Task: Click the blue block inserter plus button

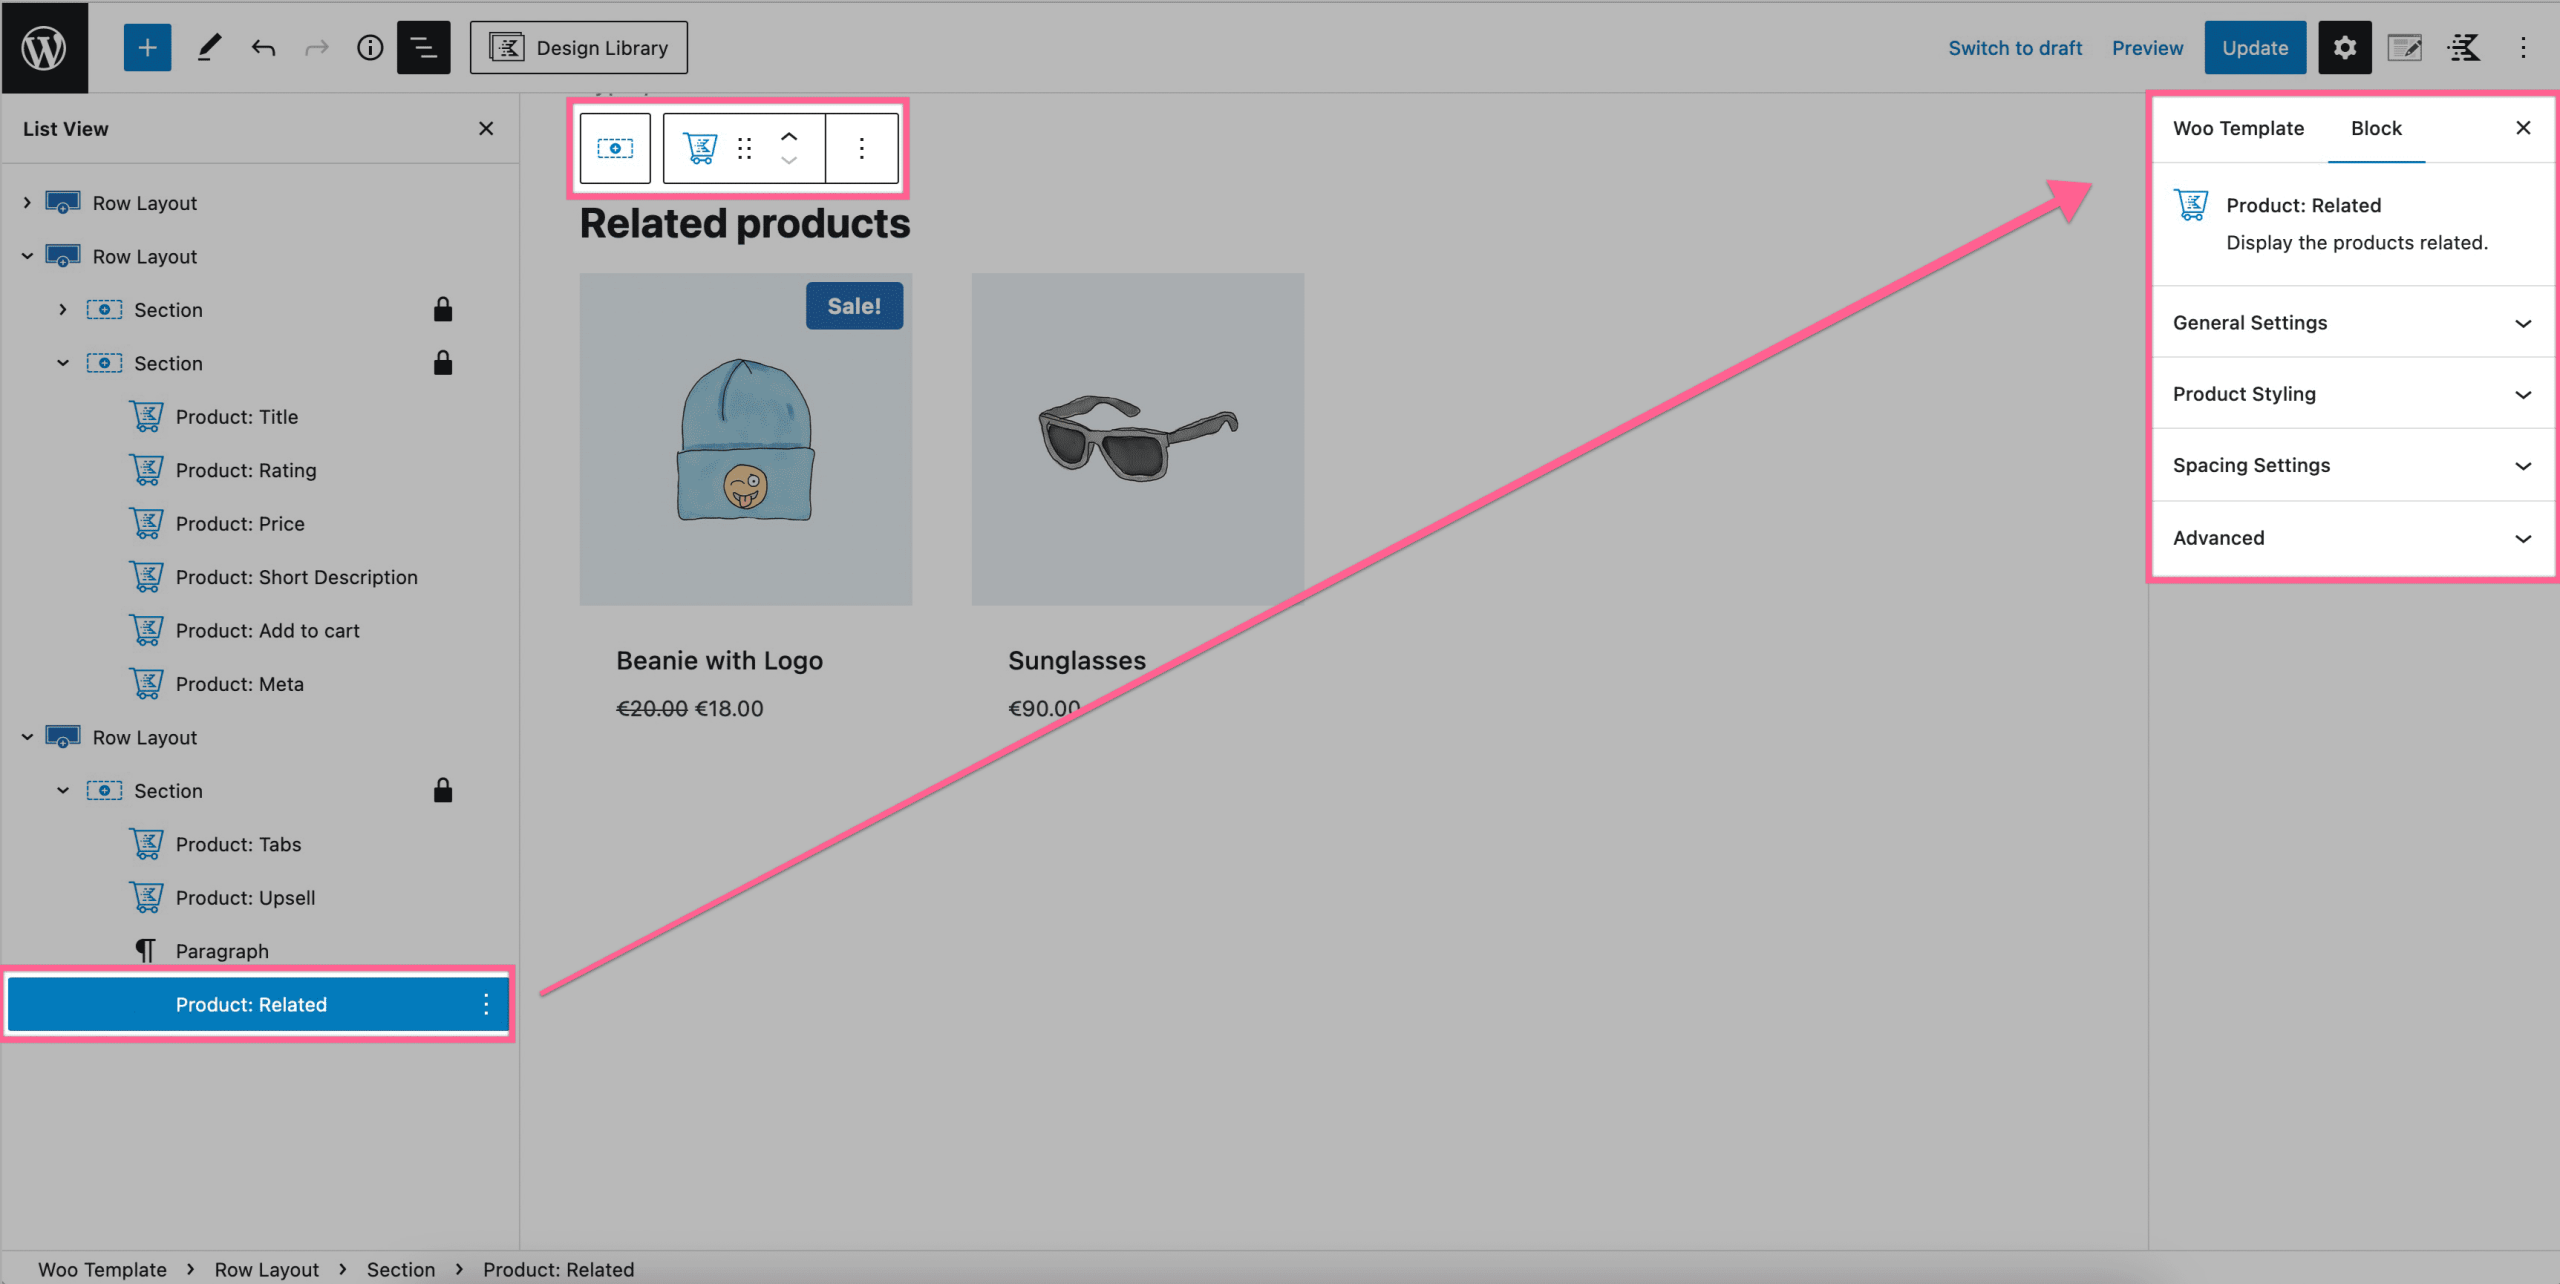Action: pyautogui.click(x=147, y=47)
